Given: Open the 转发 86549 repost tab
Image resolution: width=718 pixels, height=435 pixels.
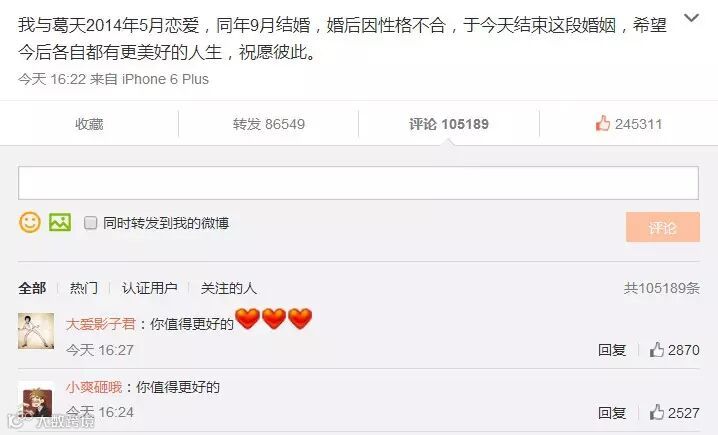Looking at the screenshot, I should click(x=269, y=124).
